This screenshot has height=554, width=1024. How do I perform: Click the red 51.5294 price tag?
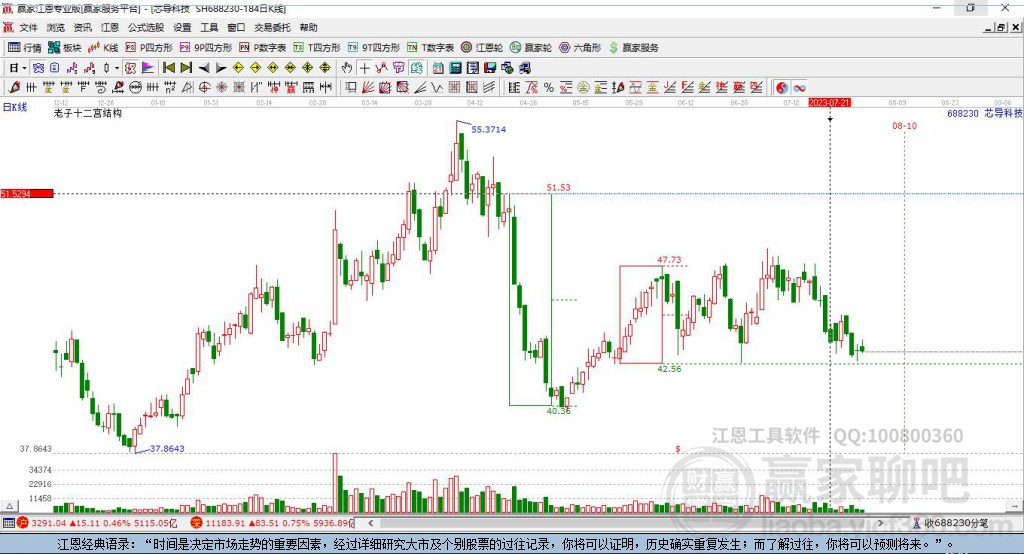[27, 193]
